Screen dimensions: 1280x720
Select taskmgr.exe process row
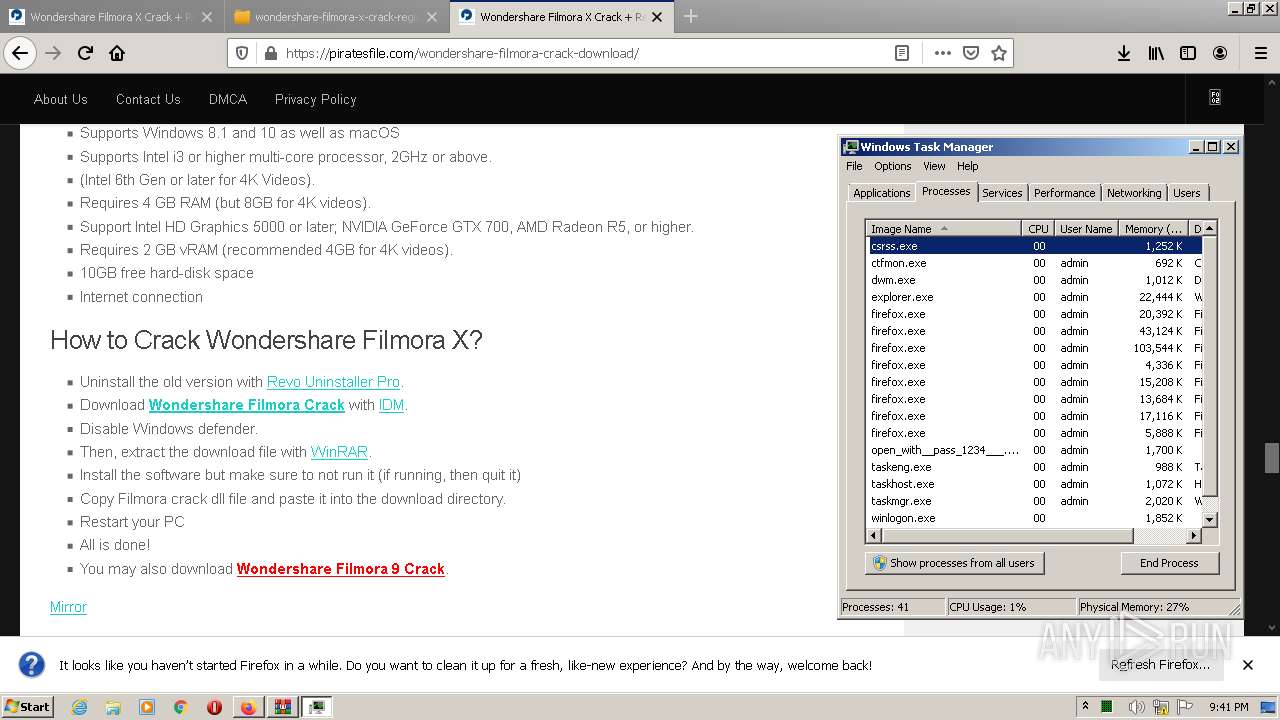click(x=1034, y=501)
